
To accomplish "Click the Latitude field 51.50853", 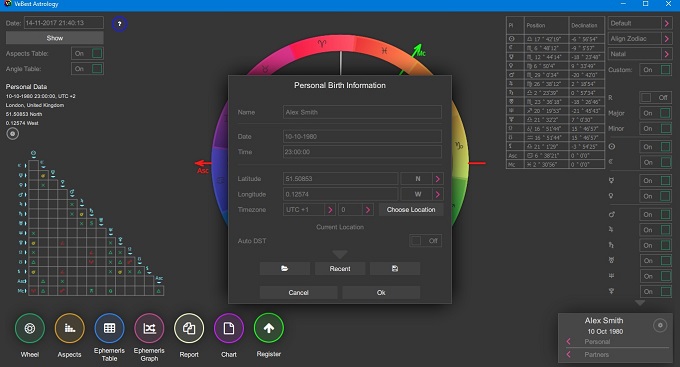I will pos(340,179).
